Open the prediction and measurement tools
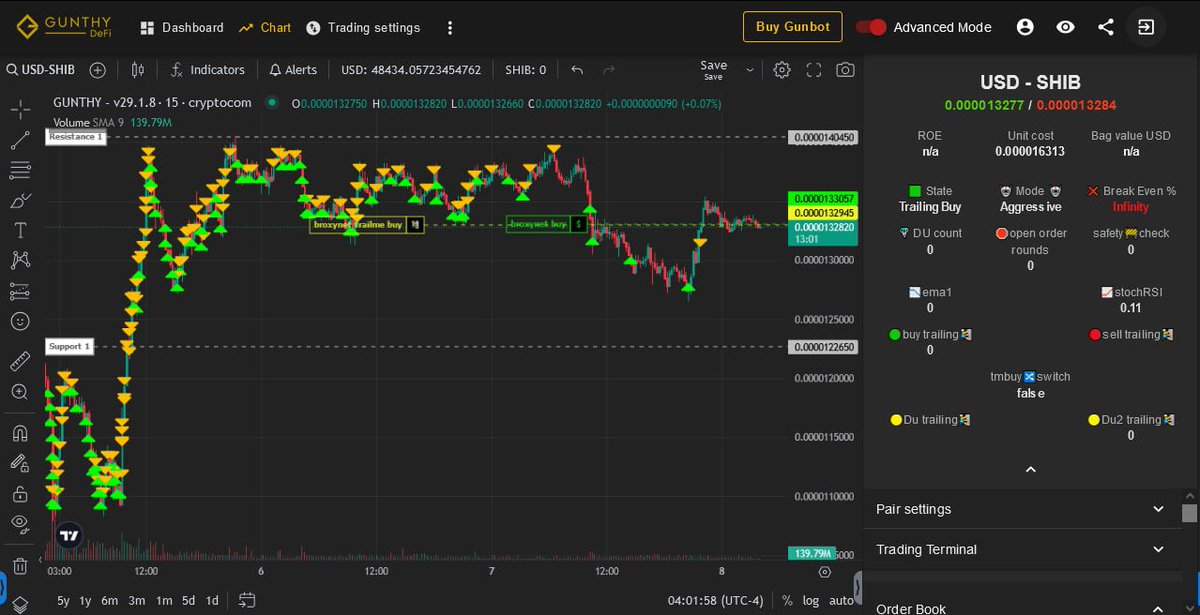Viewport: 1200px width, 615px height. coord(19,291)
